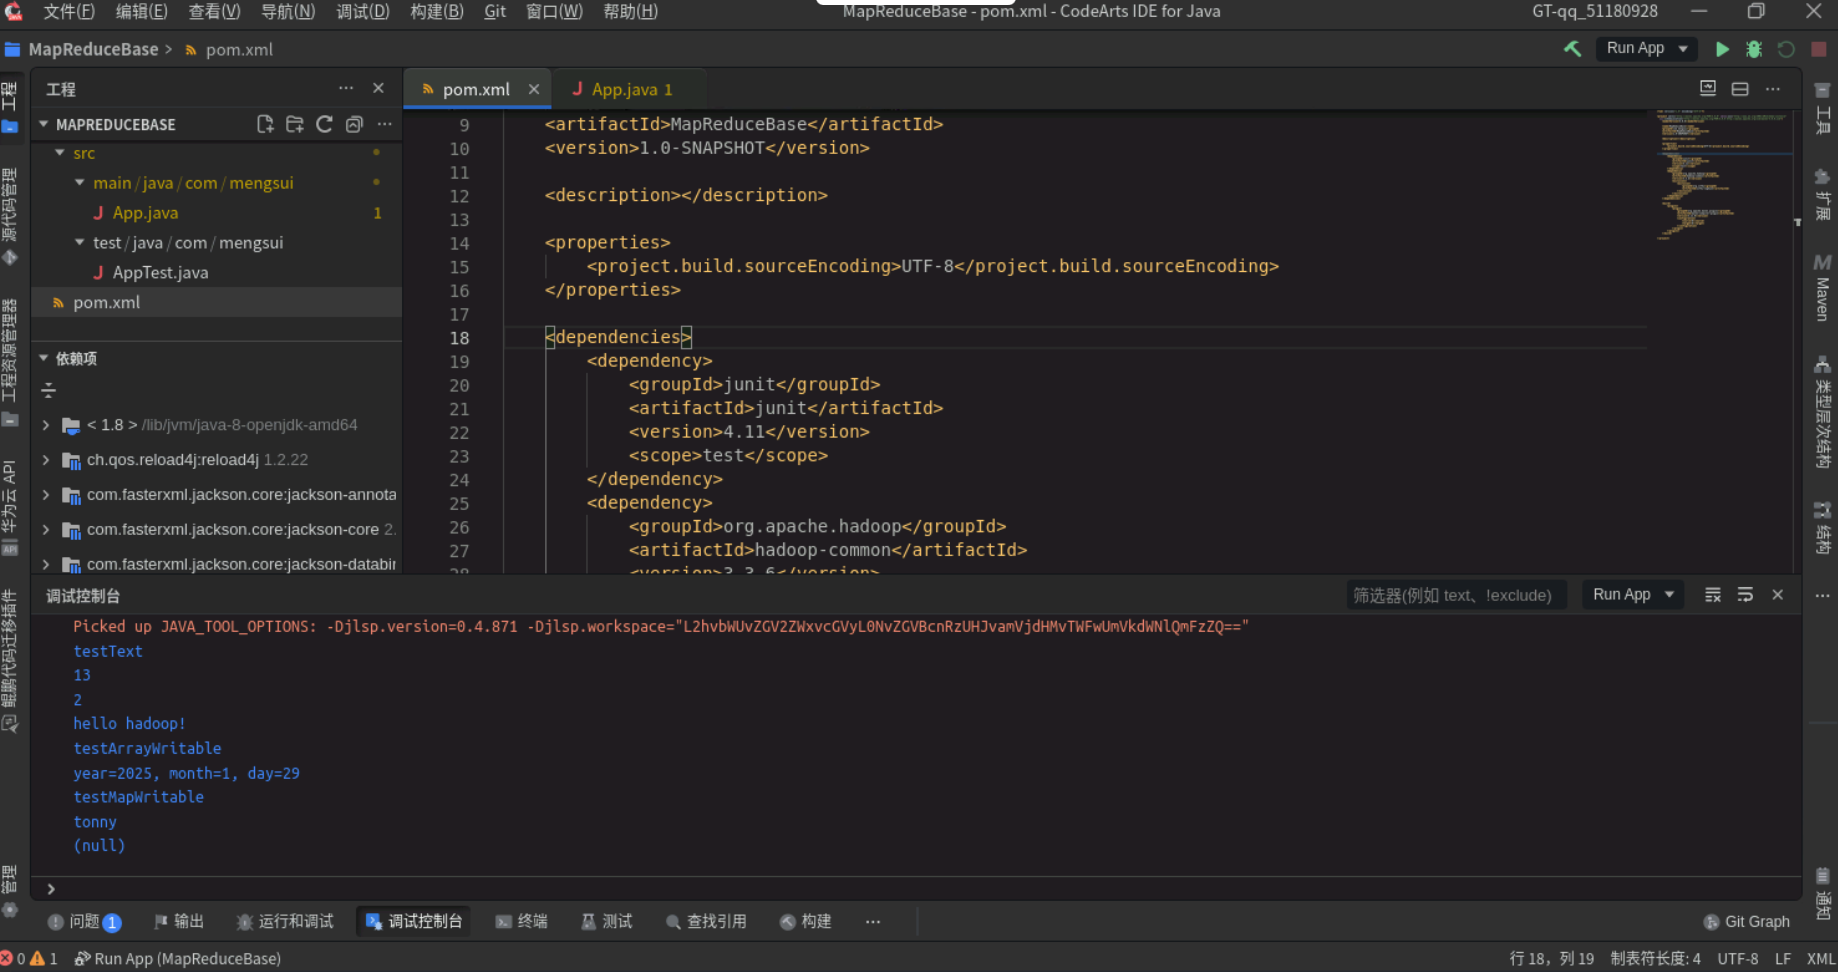This screenshot has height=972, width=1838.
Task: Create a new file in MAPREDUCEBASE panel
Action: 265,124
